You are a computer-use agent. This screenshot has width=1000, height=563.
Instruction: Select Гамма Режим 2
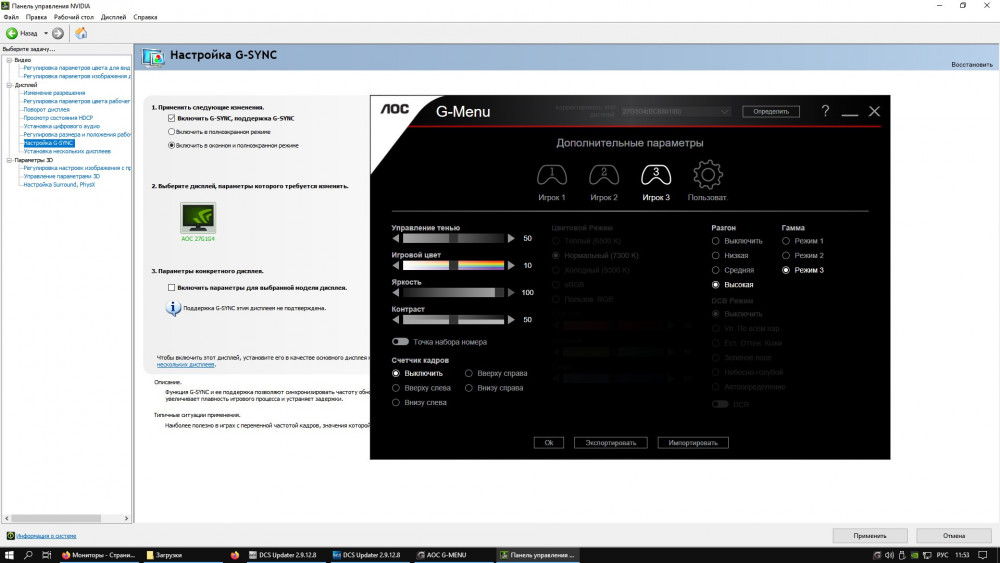pos(786,256)
